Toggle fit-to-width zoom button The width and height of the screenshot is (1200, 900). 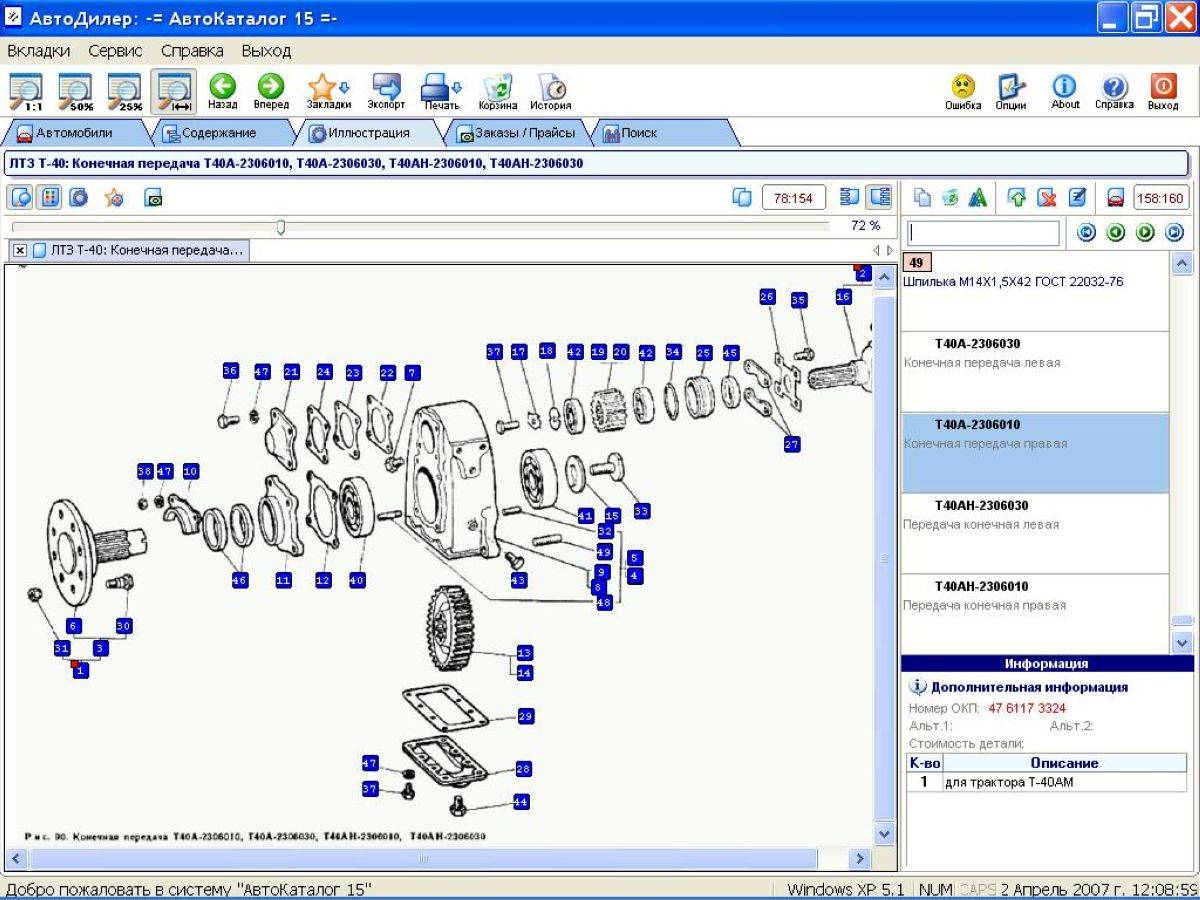click(x=174, y=92)
